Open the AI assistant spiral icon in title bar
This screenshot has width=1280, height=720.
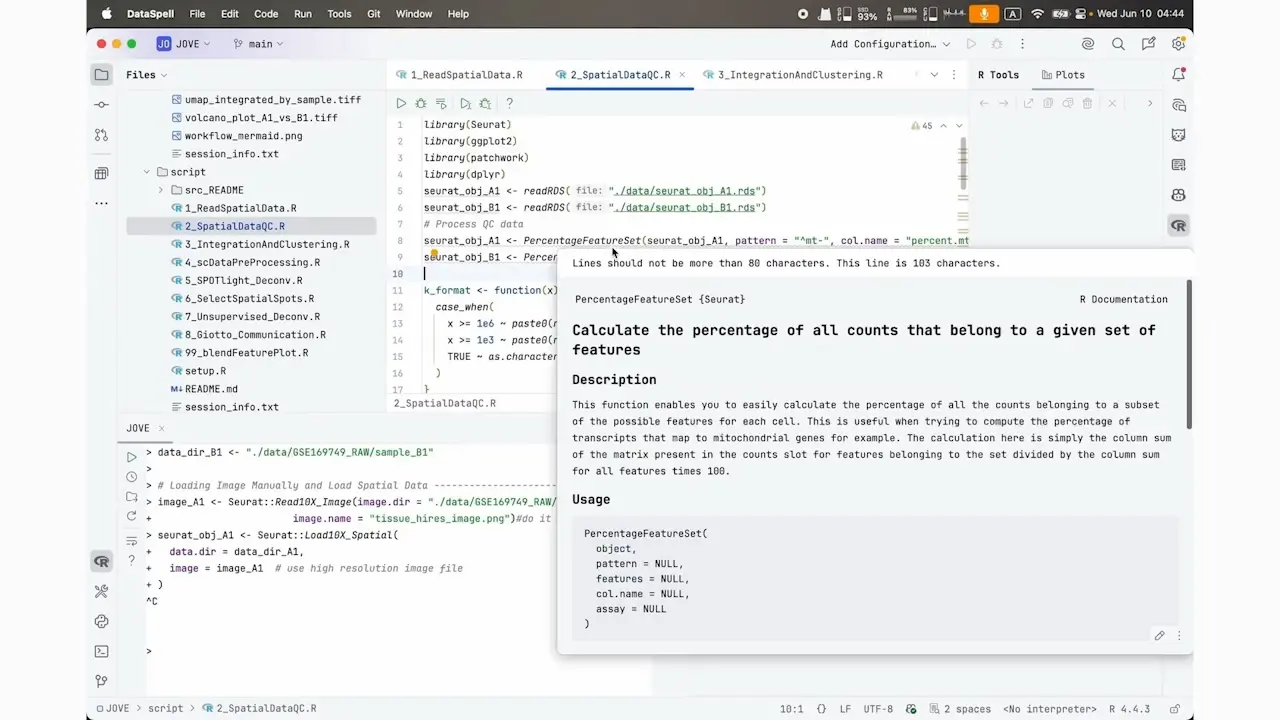[x=1088, y=44]
